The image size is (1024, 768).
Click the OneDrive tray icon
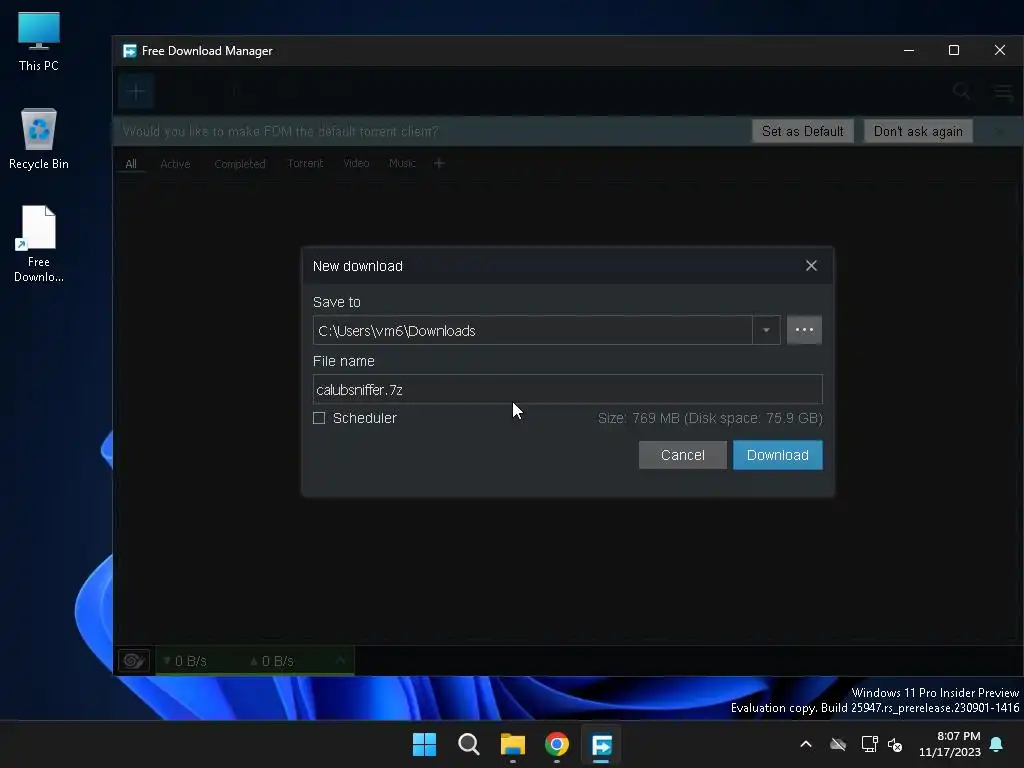coord(838,744)
